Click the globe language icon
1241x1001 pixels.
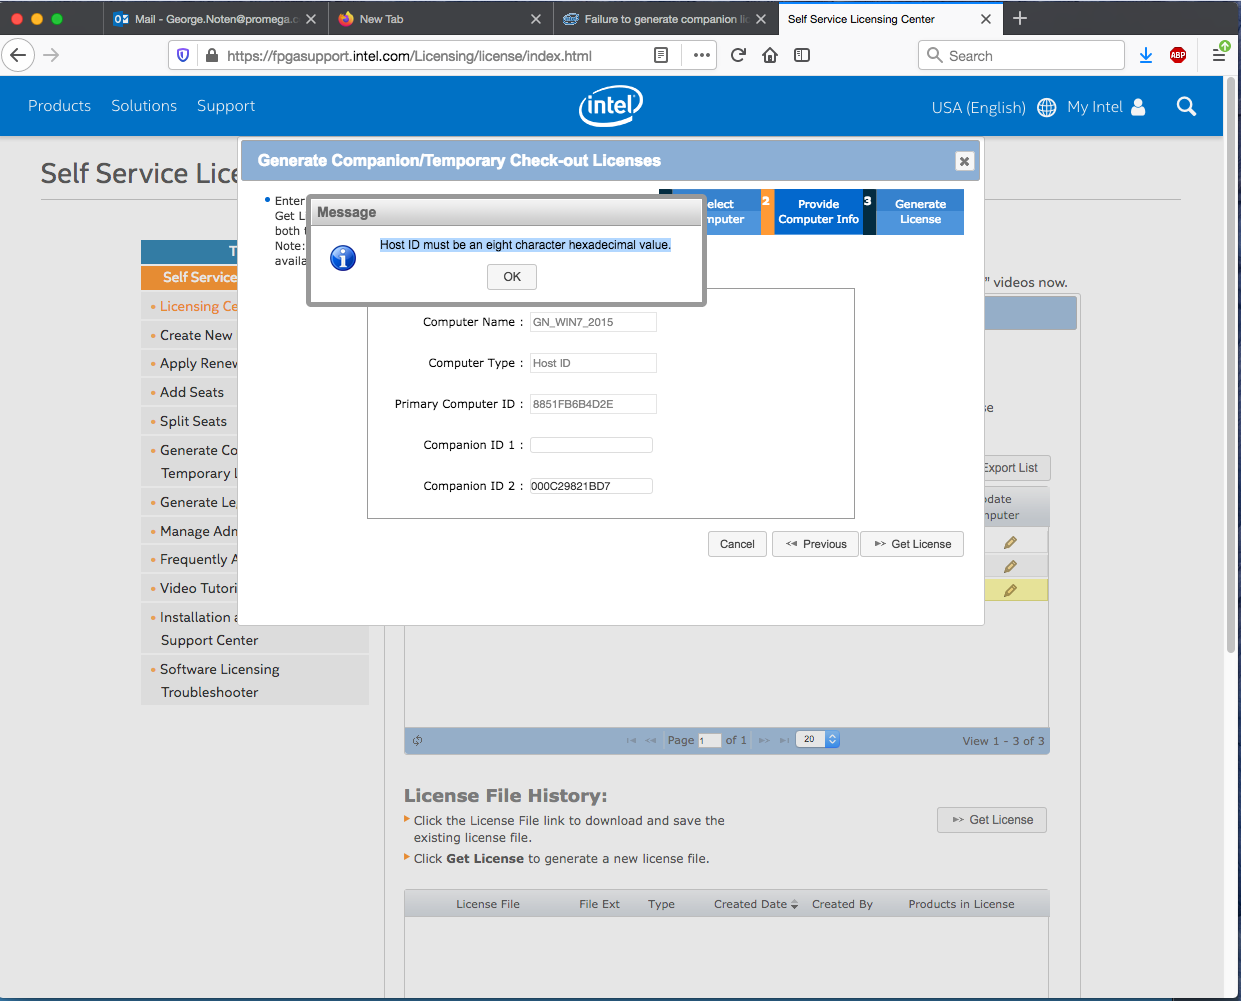[x=1046, y=107]
